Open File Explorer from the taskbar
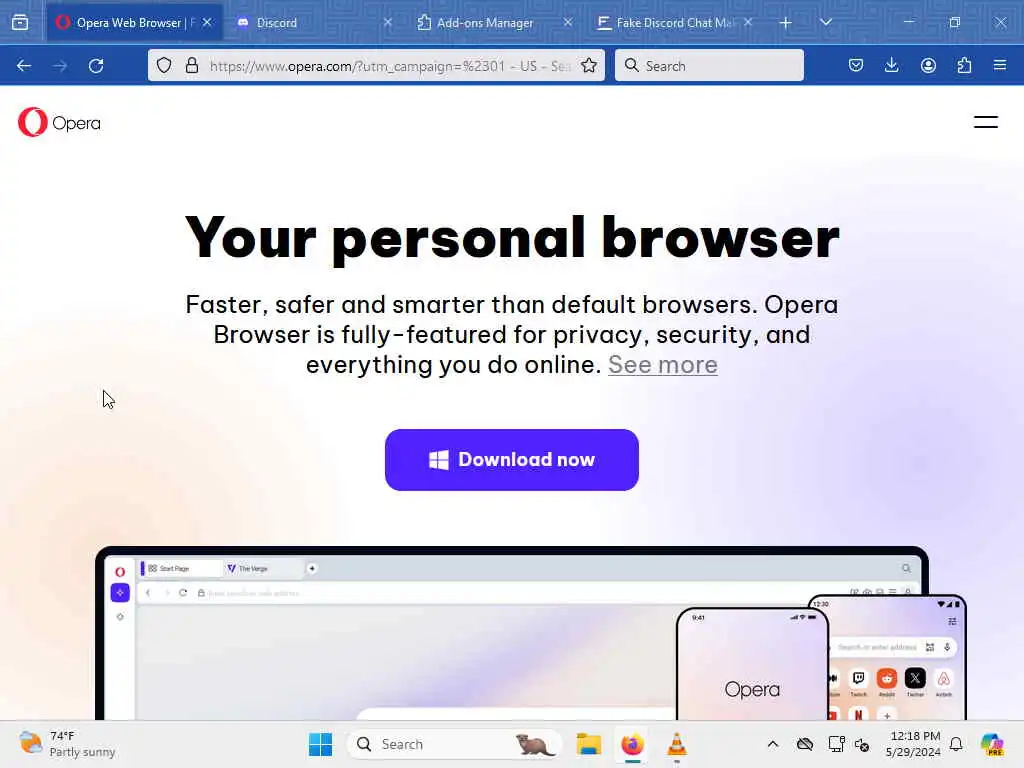Screen dimensions: 1024x768 588,744
